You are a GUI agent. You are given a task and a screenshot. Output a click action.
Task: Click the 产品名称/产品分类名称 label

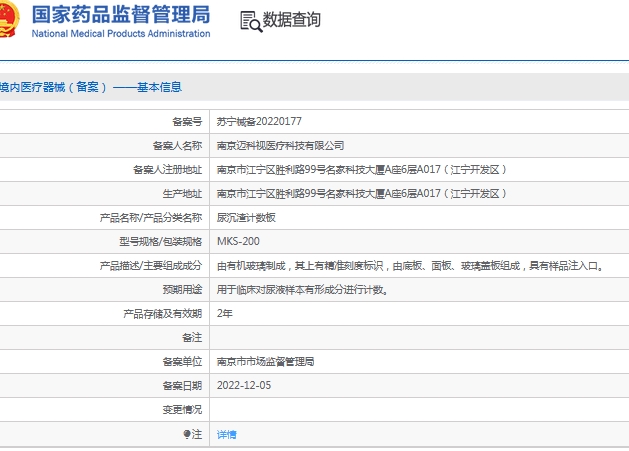(151, 217)
